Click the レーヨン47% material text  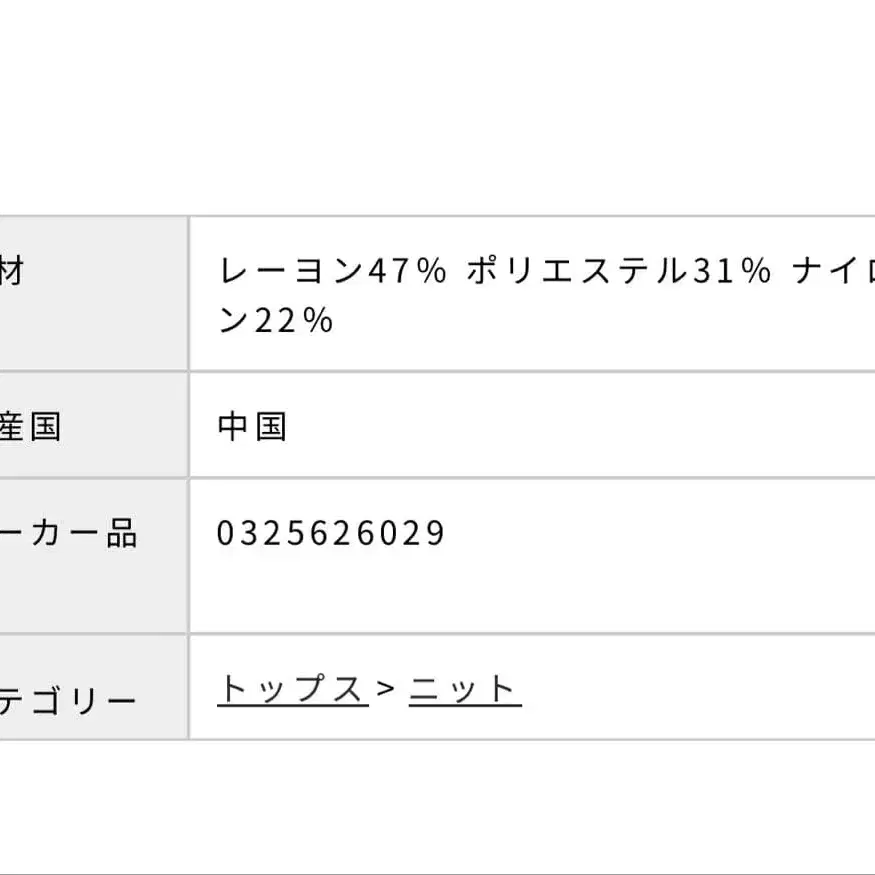point(332,270)
